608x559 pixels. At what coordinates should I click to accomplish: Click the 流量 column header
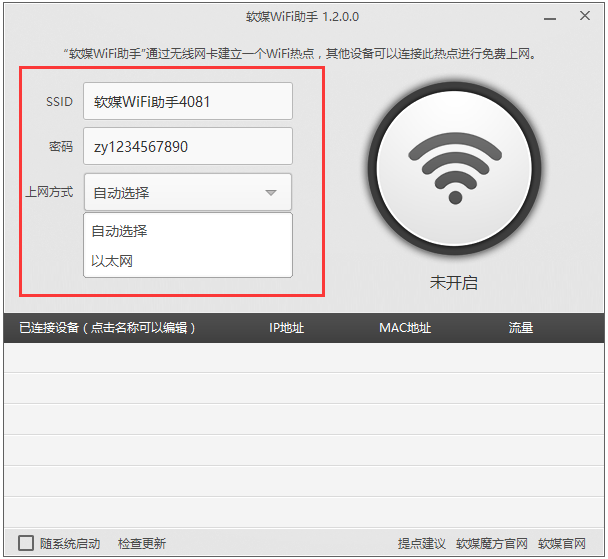[520, 327]
